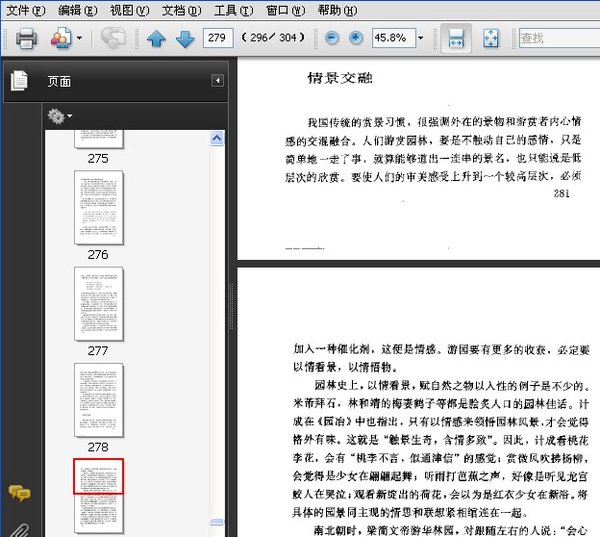The width and height of the screenshot is (600, 537).
Task: Click the zoom in plus button
Action: [355, 39]
